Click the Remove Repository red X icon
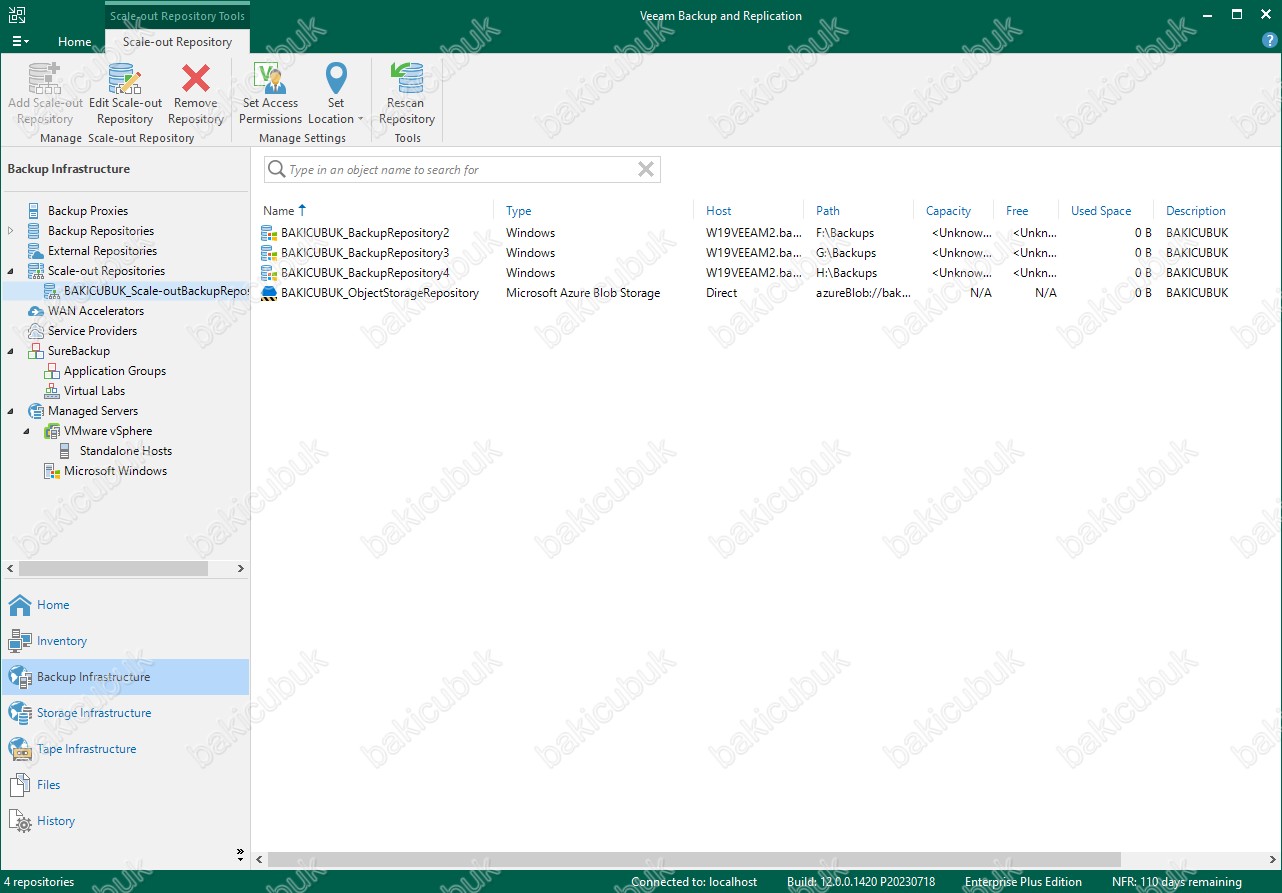The width and height of the screenshot is (1282, 893). (196, 77)
